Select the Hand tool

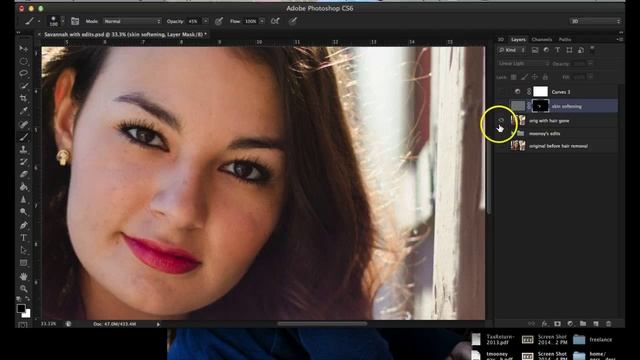coord(23,276)
